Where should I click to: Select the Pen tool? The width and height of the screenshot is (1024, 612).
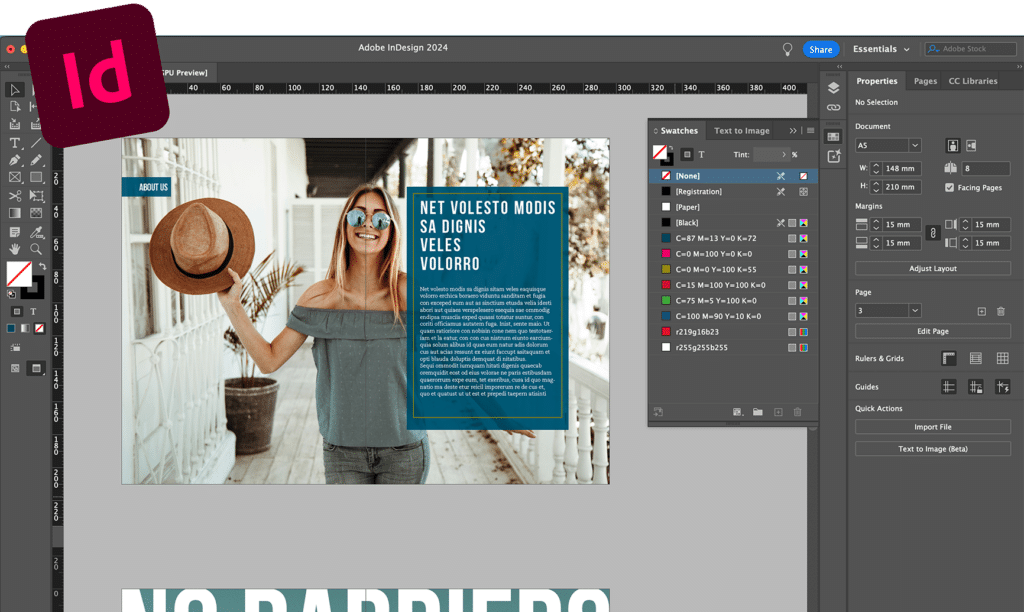14,160
